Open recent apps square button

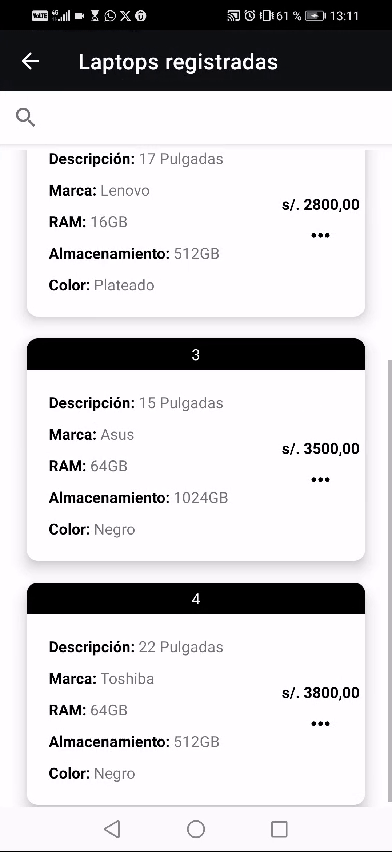pyautogui.click(x=279, y=829)
